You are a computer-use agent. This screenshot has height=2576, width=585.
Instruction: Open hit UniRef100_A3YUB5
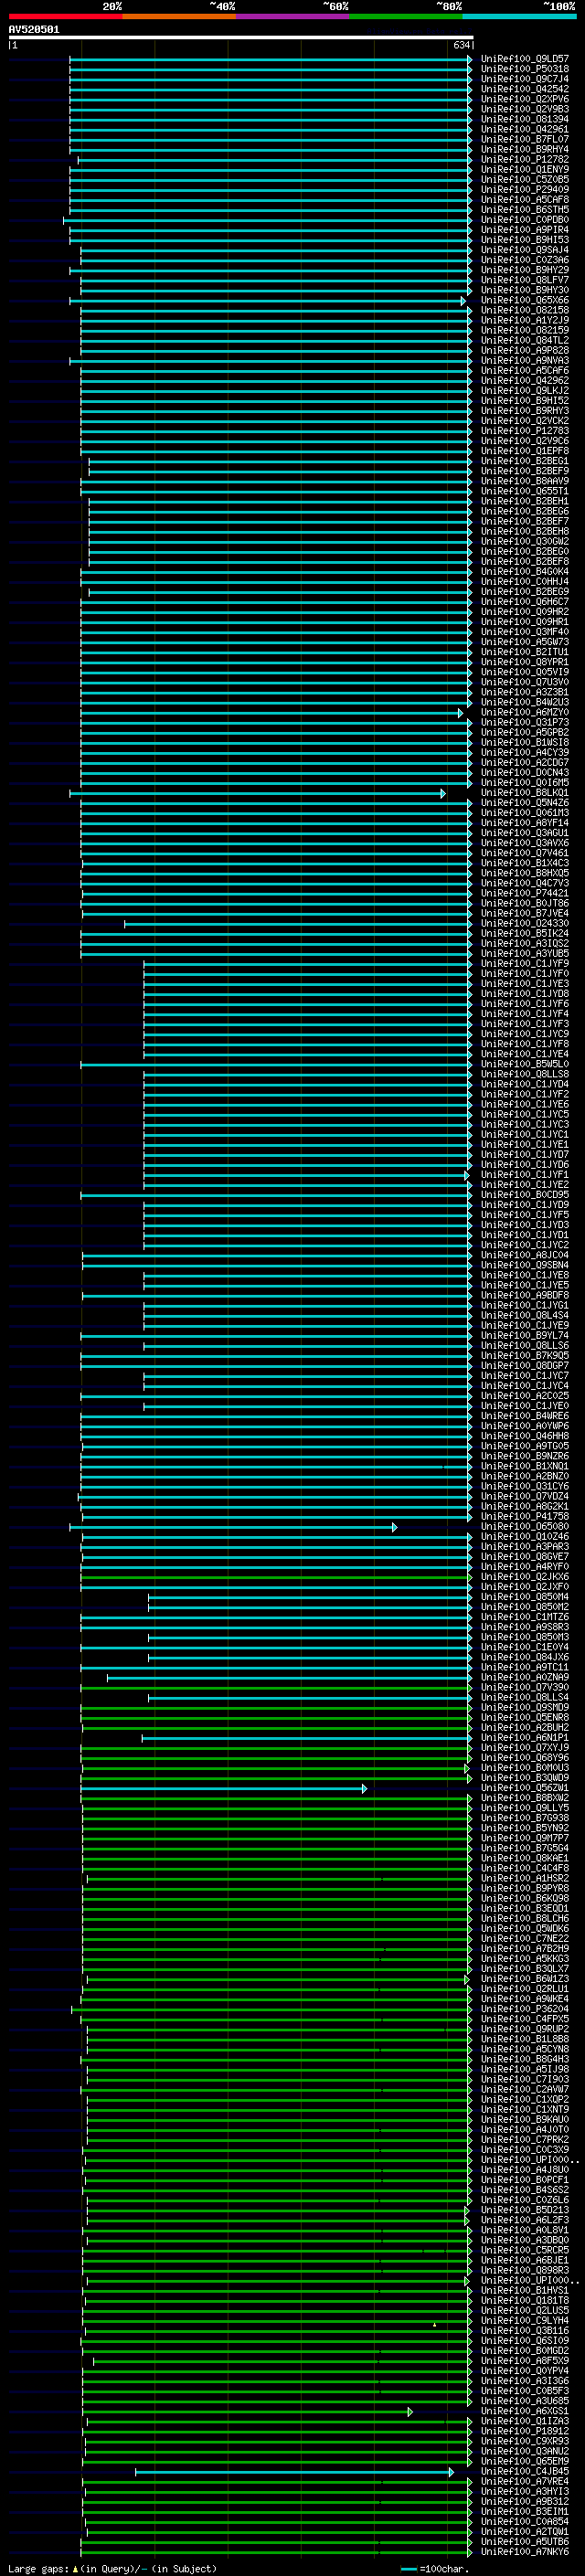(x=524, y=954)
